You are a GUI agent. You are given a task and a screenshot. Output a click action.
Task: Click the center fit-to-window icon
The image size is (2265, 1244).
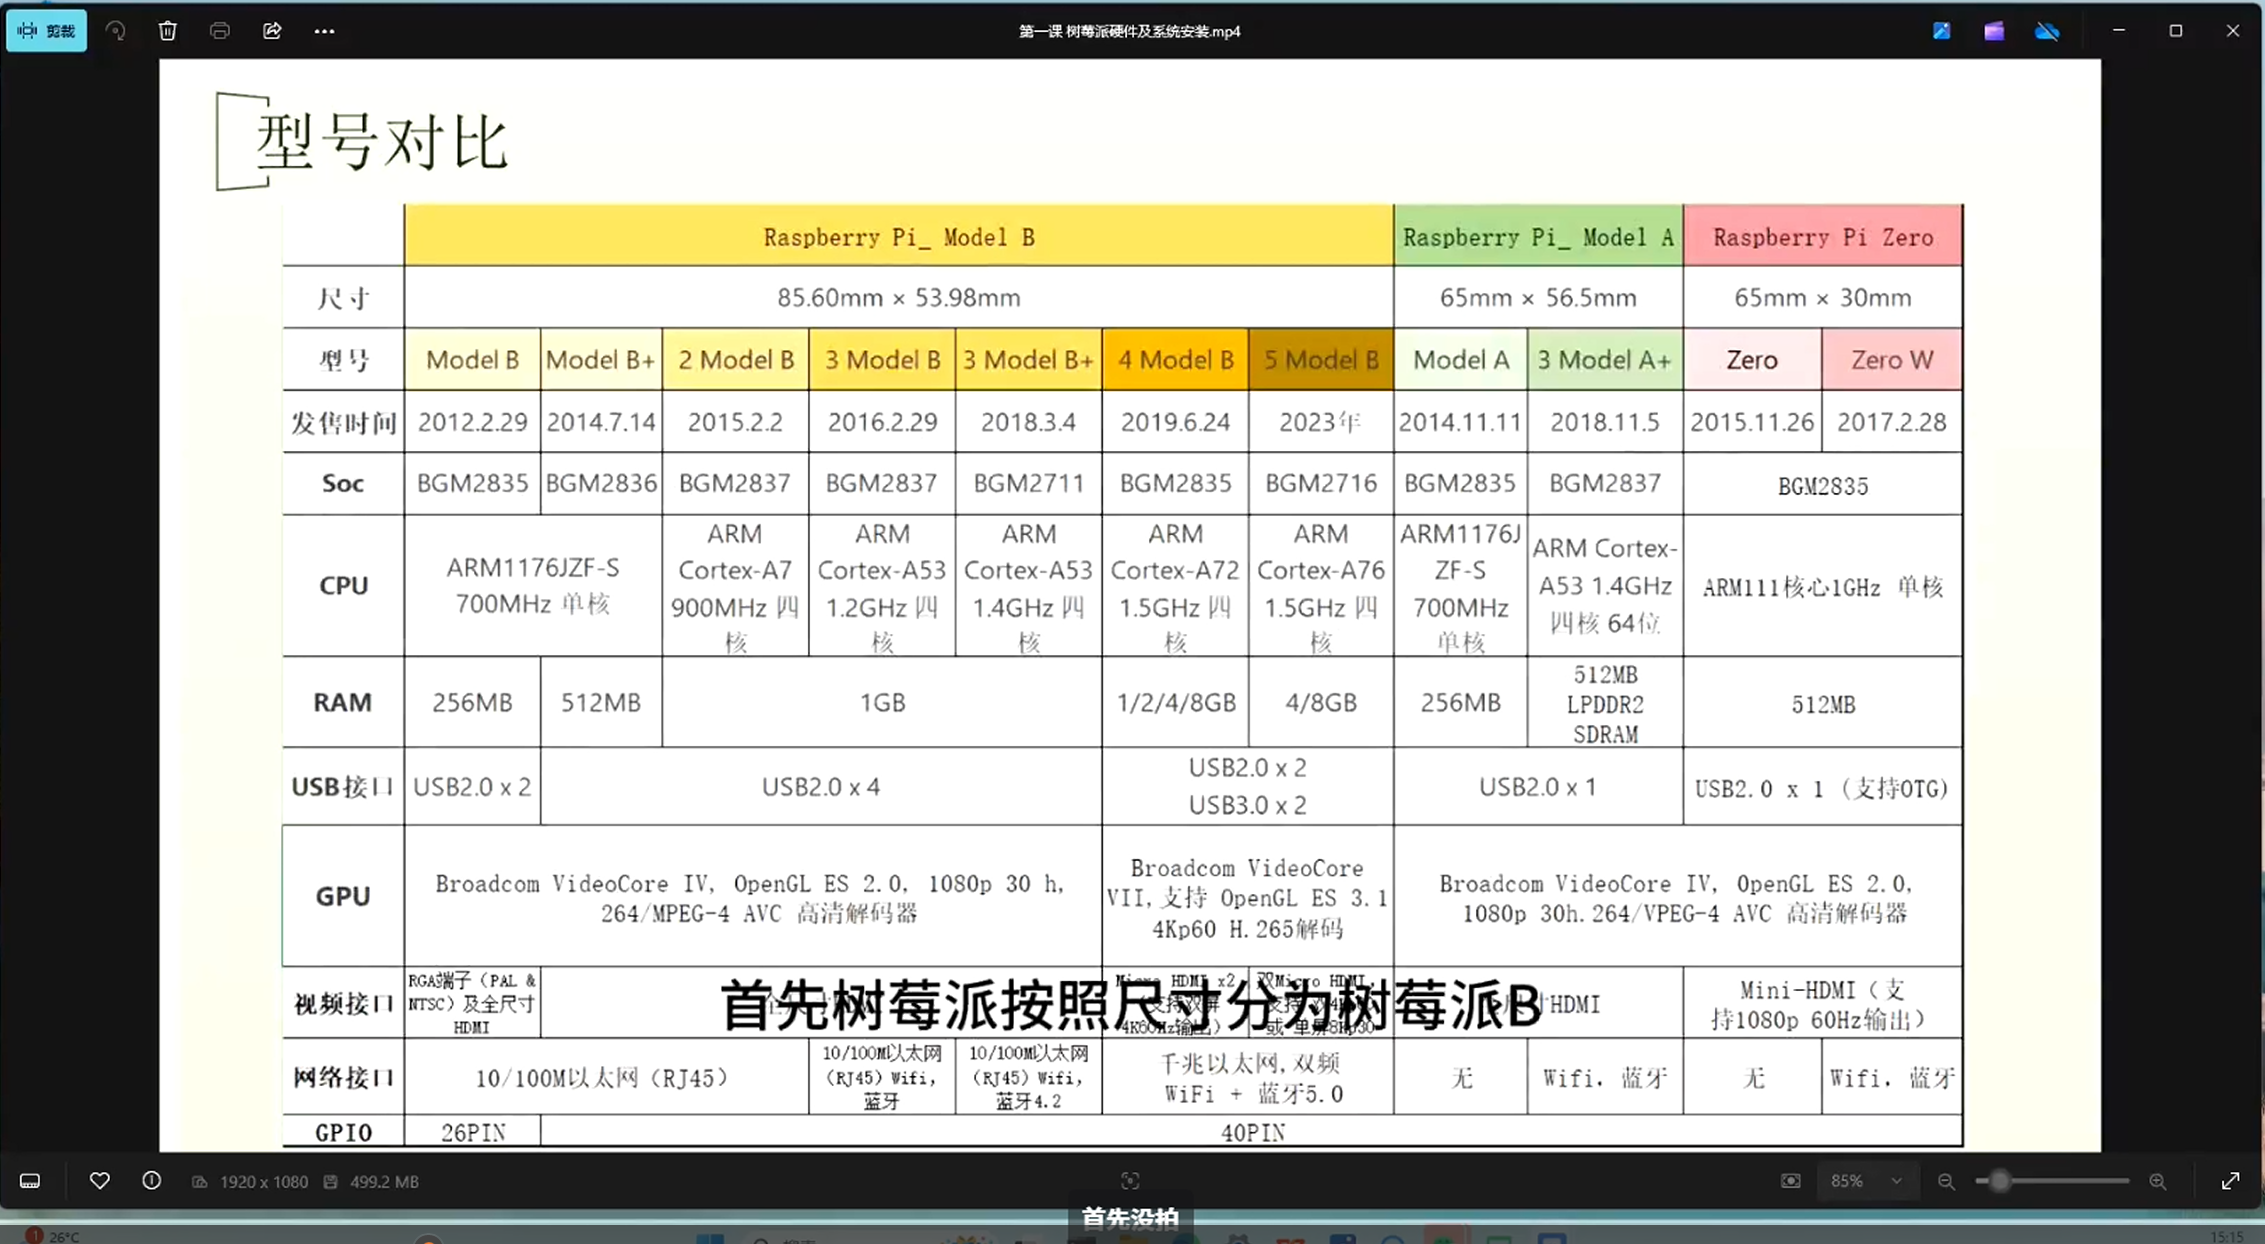point(1130,1181)
